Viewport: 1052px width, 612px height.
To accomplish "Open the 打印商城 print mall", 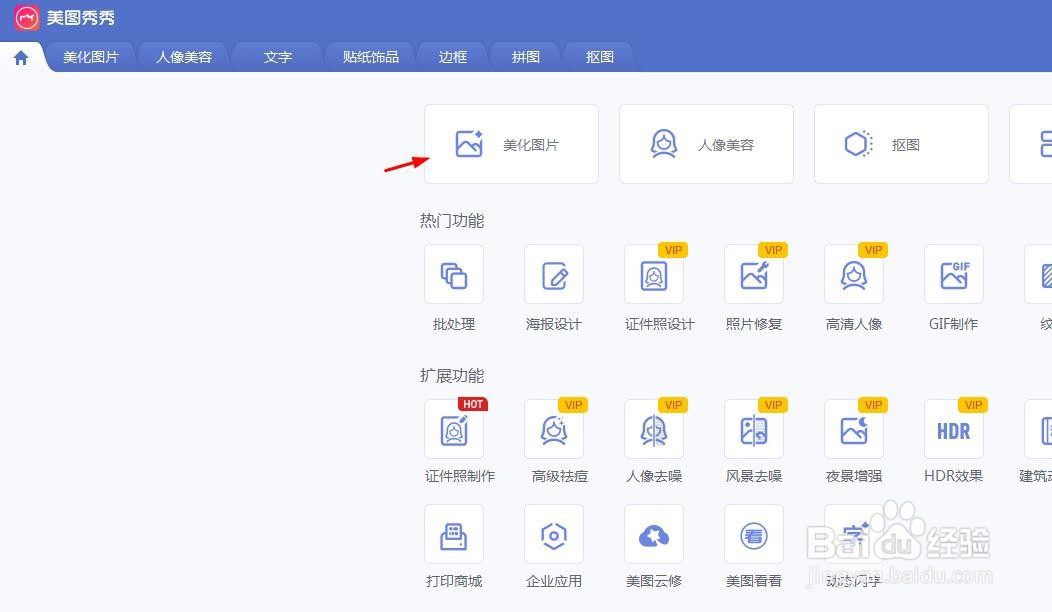I will pyautogui.click(x=453, y=545).
